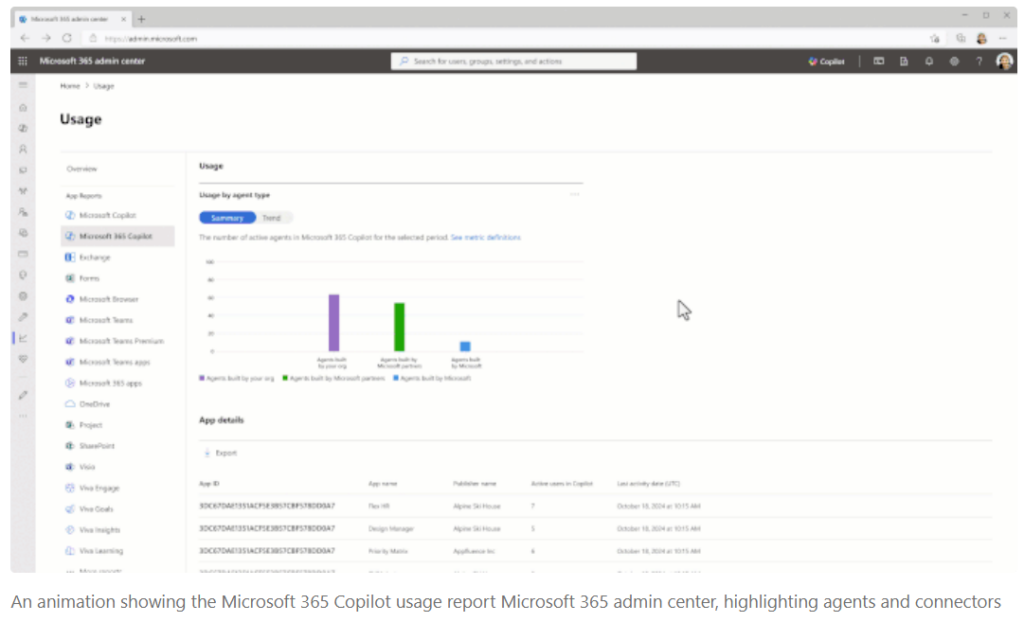Click the Priority Matrix app name cell
This screenshot has width=1024, height=622.
click(x=388, y=551)
